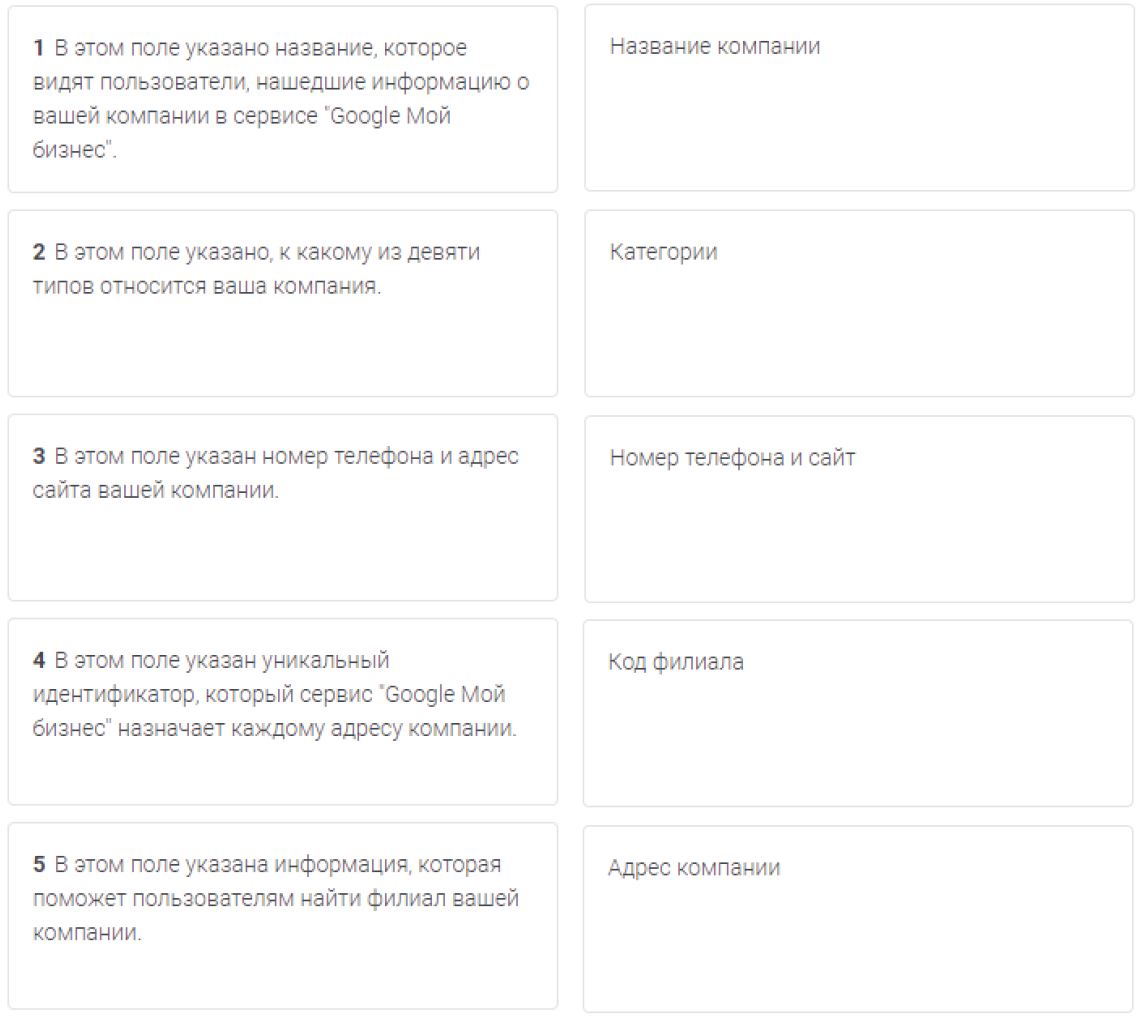
Task: Select the 'Адрес компании' answer card
Action: 858,919
